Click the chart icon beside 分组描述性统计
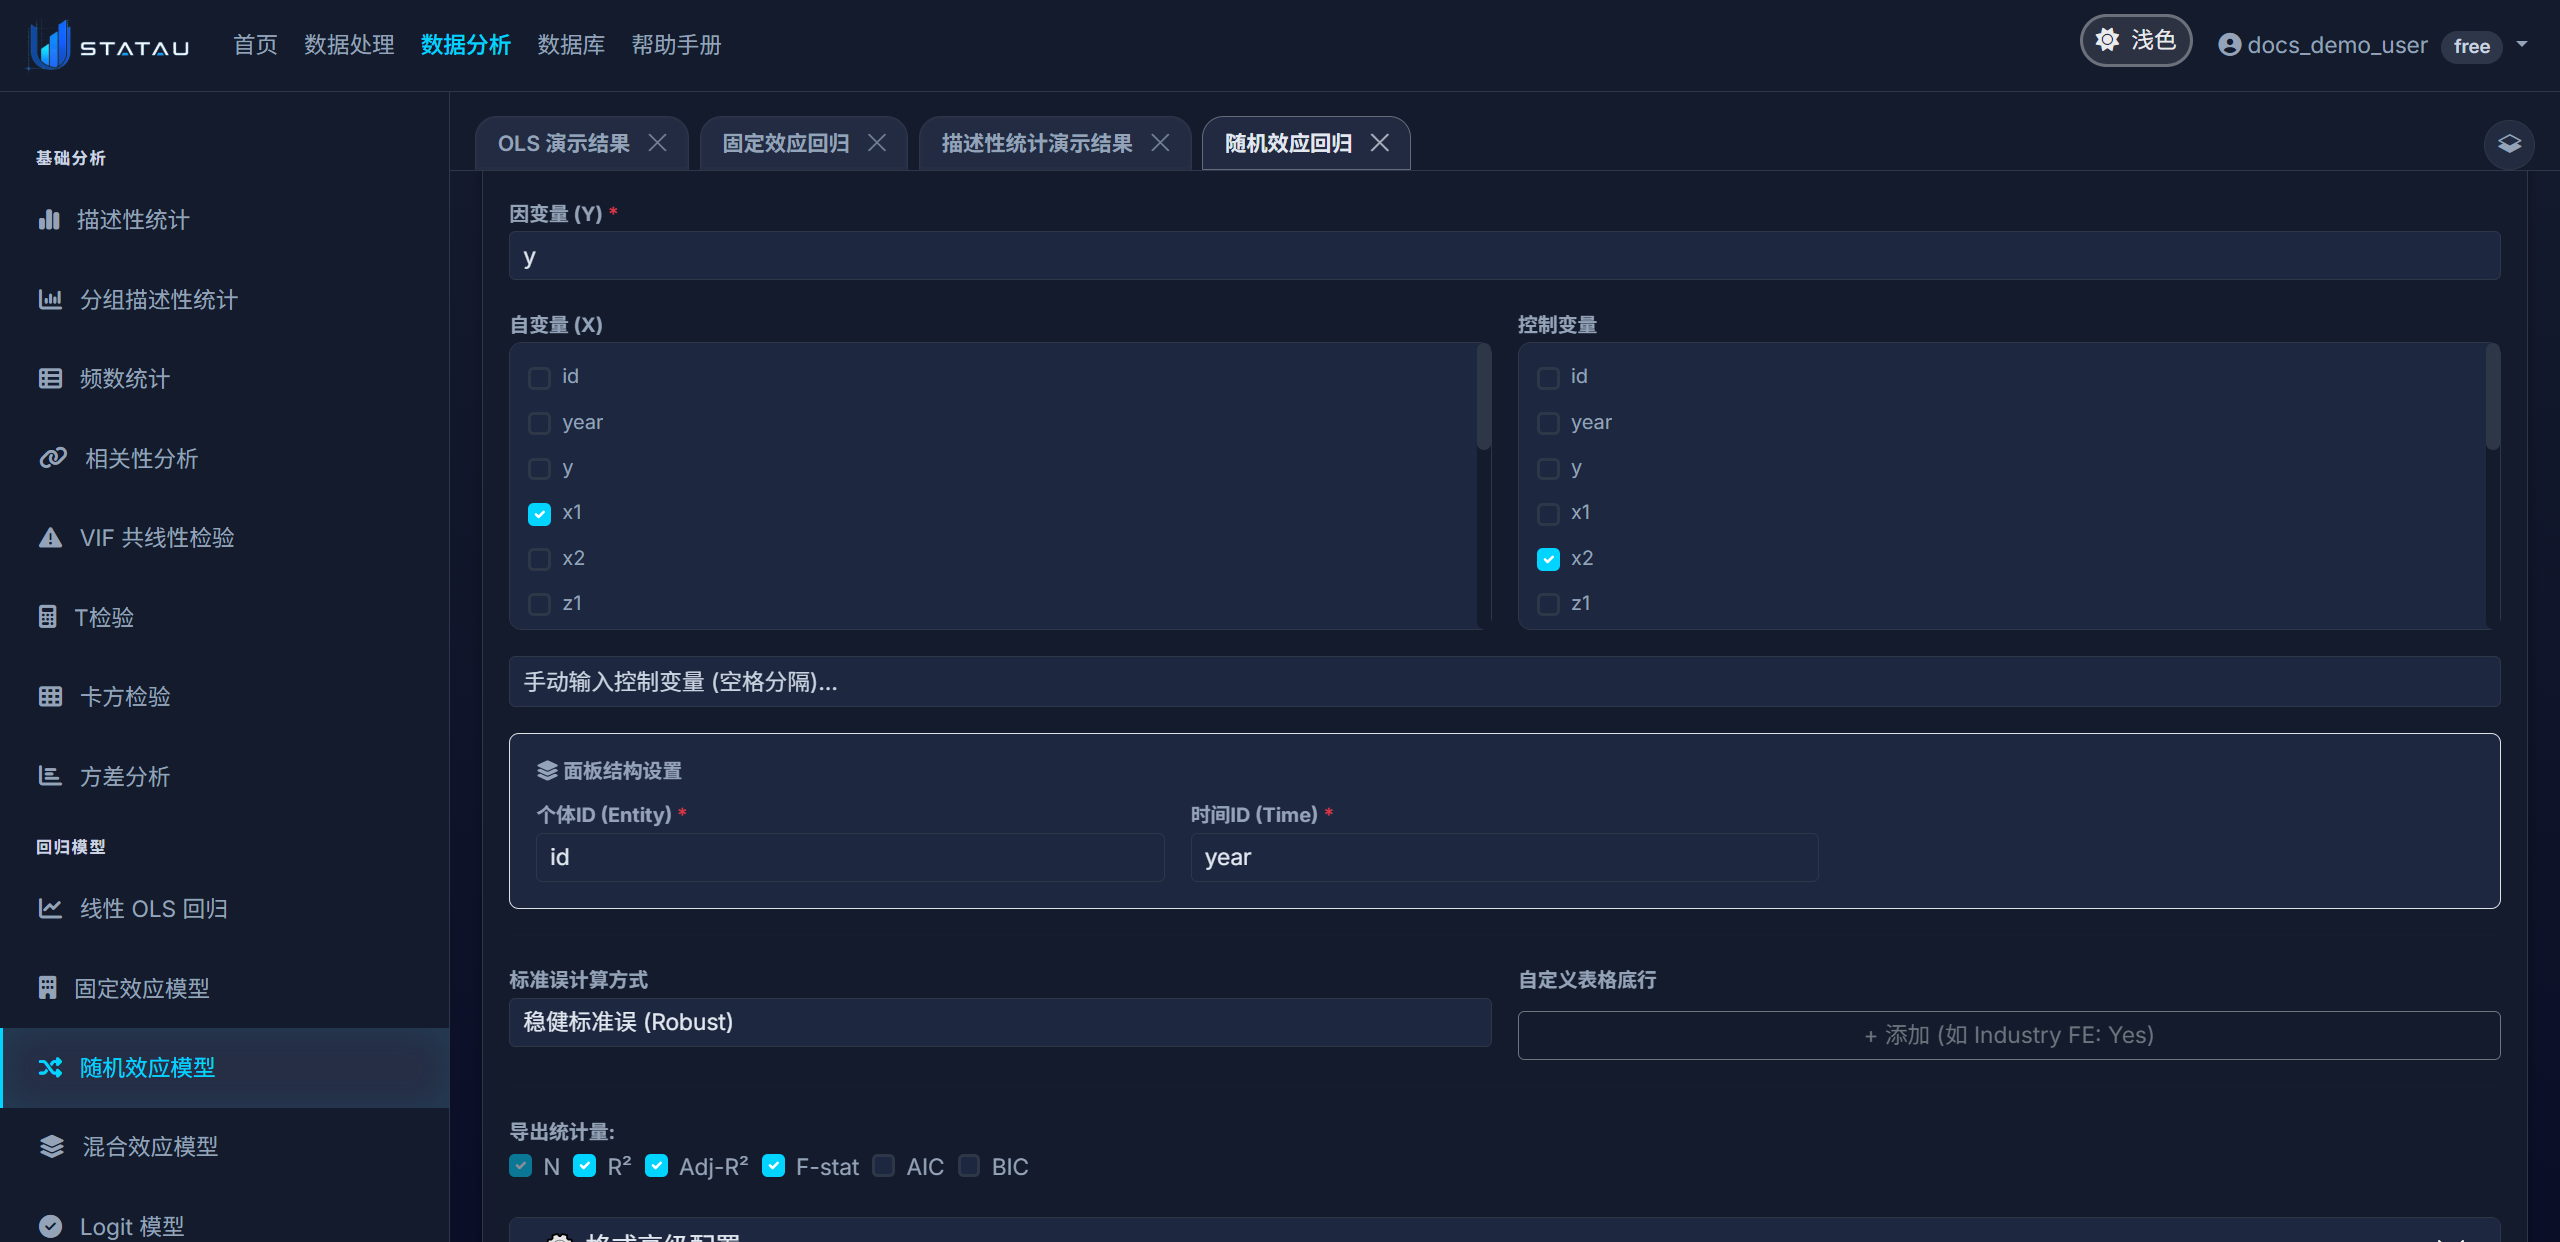The height and width of the screenshot is (1242, 2560). pos(50,299)
